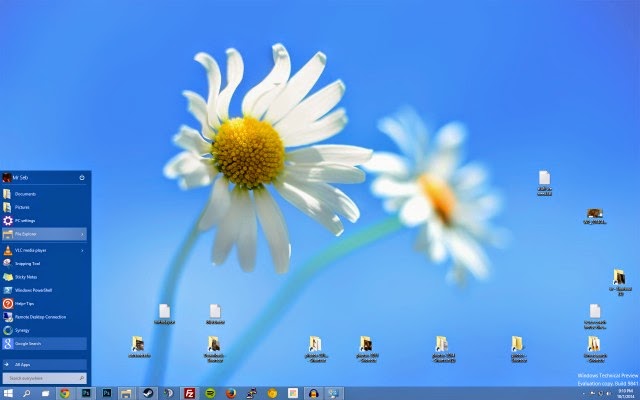
Task: Open the taskbar Search magnifier icon
Action: point(27,393)
